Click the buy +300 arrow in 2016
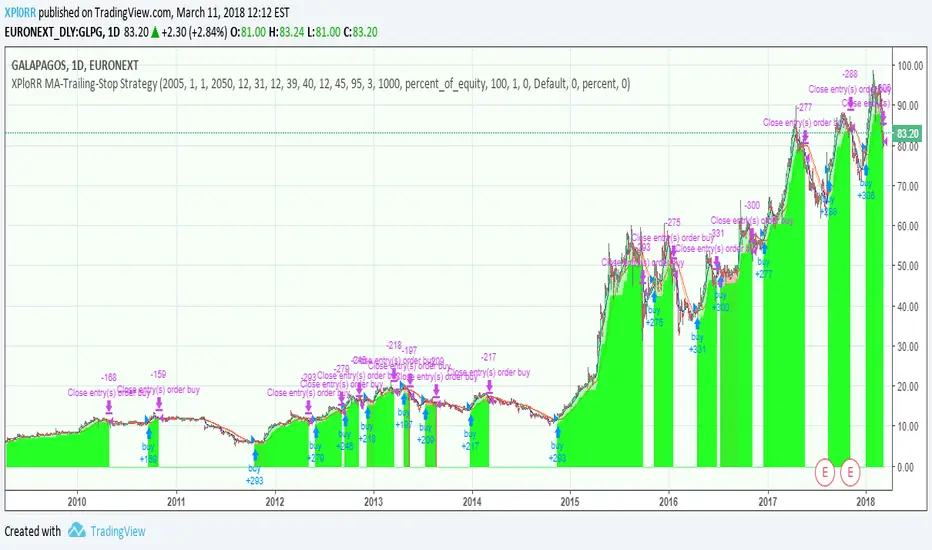 click(720, 282)
